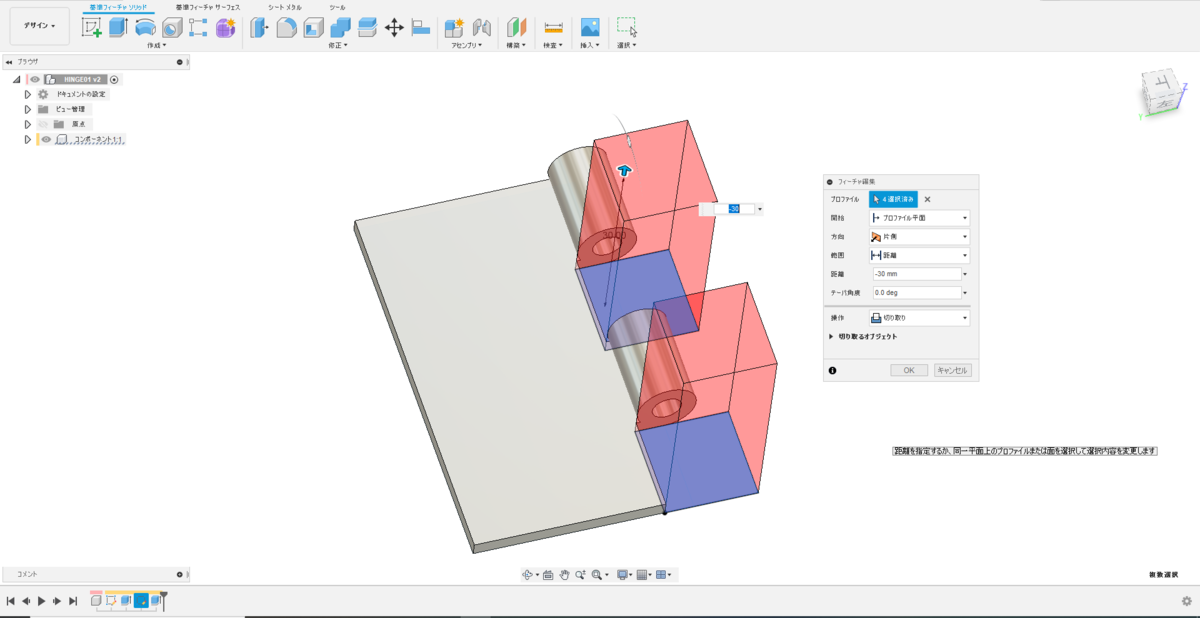Open the 修正 menu dropdown
The width and height of the screenshot is (1200, 618).
[x=338, y=45]
